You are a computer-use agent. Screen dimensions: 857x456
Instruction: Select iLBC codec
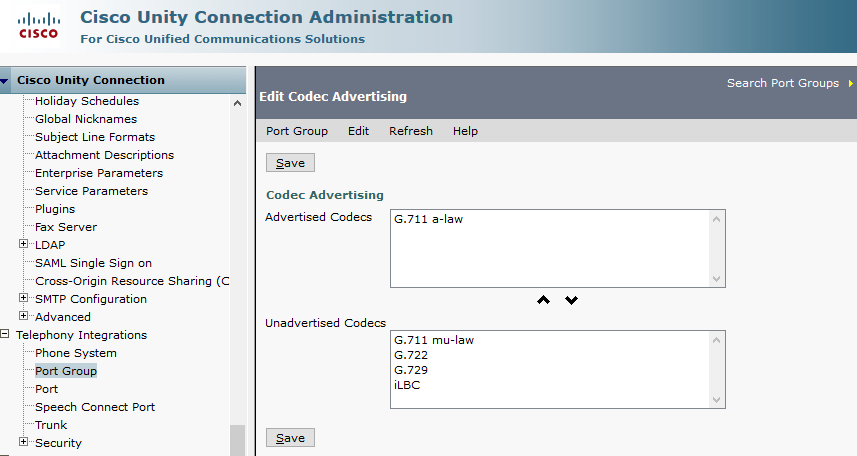pos(407,385)
